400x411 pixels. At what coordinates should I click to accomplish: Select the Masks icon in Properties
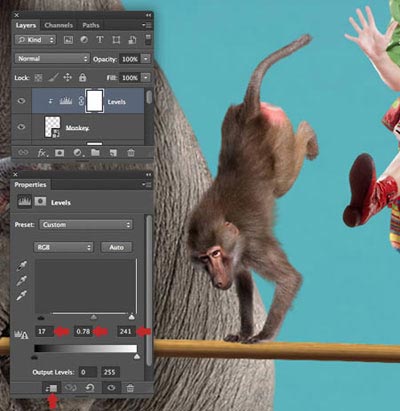click(40, 202)
